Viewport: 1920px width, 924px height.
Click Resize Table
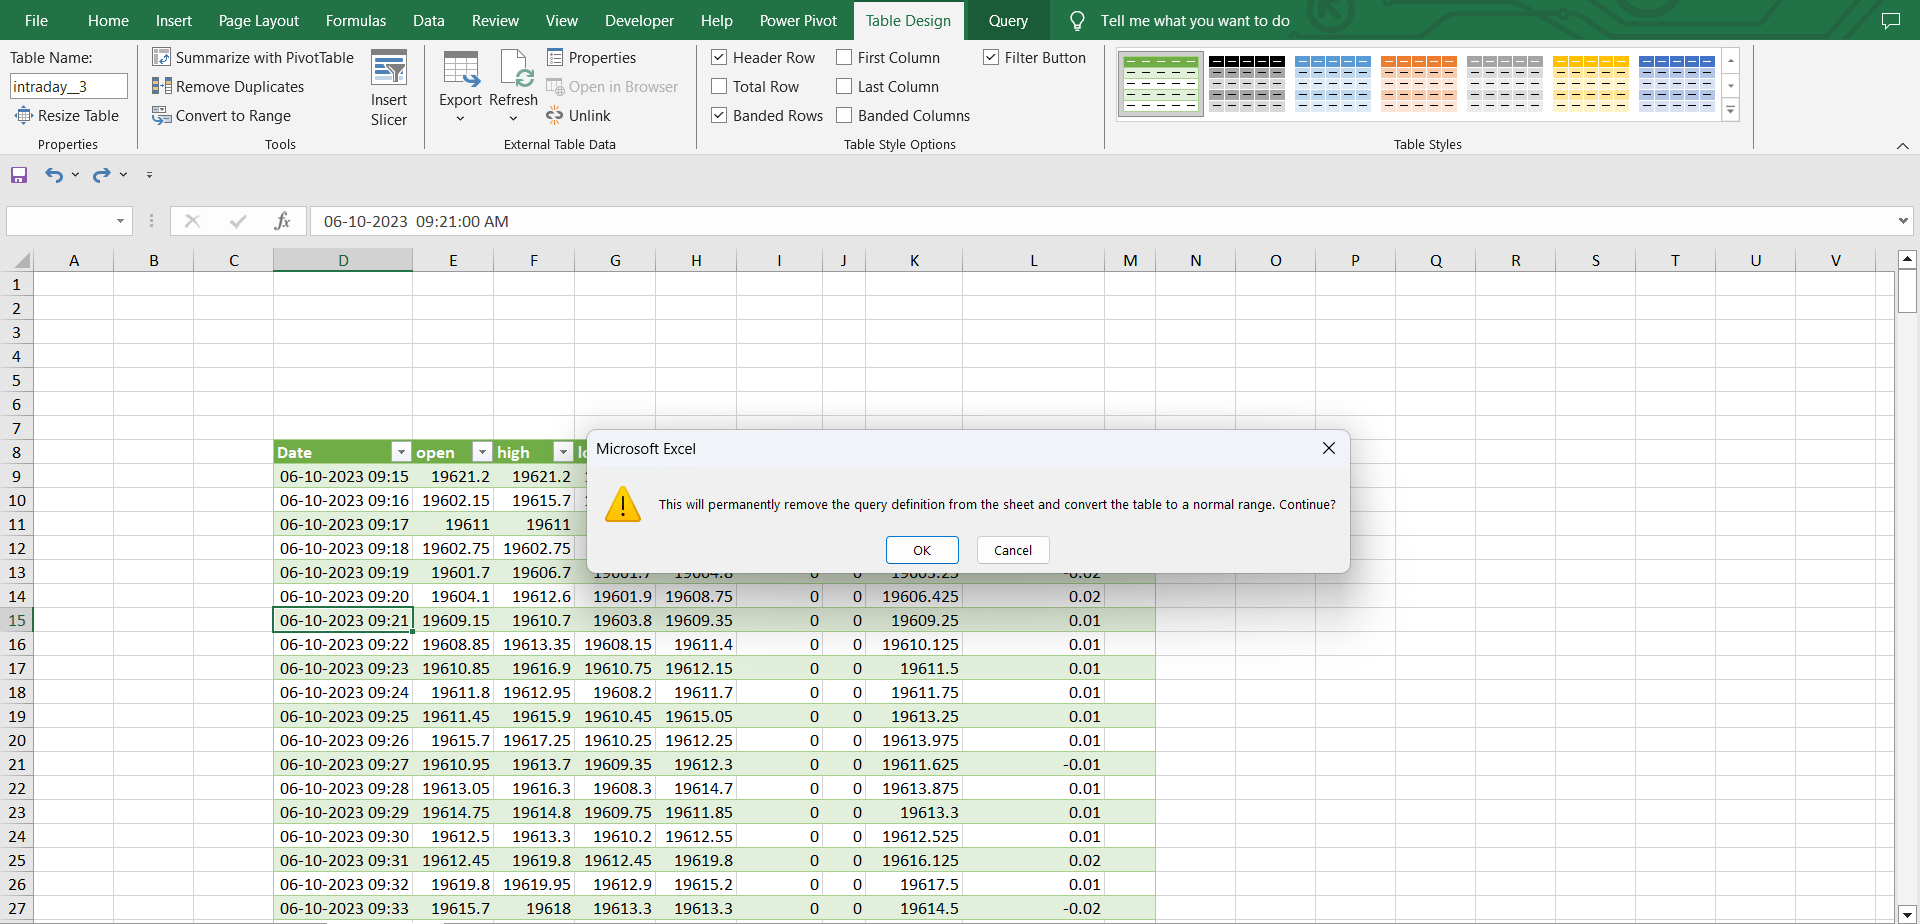pyautogui.click(x=67, y=116)
